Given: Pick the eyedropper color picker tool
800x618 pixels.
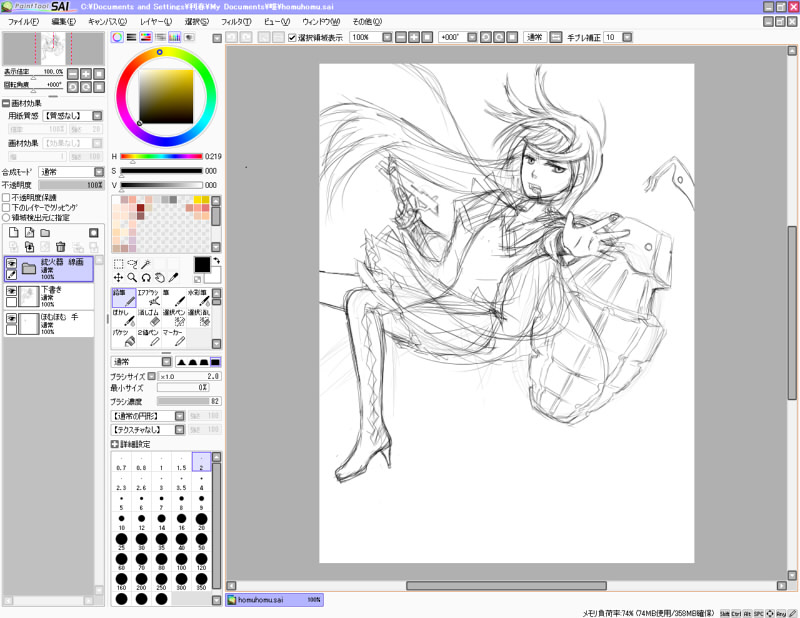Looking at the screenshot, I should coord(173,278).
